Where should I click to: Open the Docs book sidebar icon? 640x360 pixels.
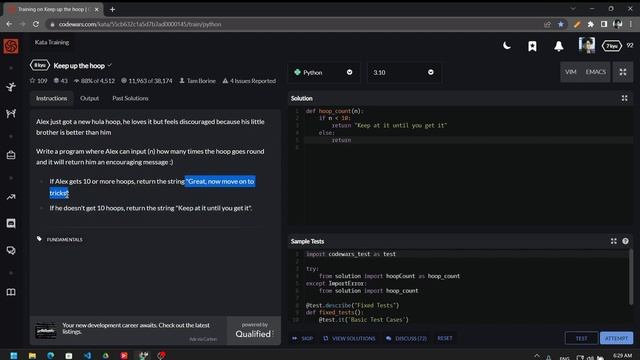[11, 292]
